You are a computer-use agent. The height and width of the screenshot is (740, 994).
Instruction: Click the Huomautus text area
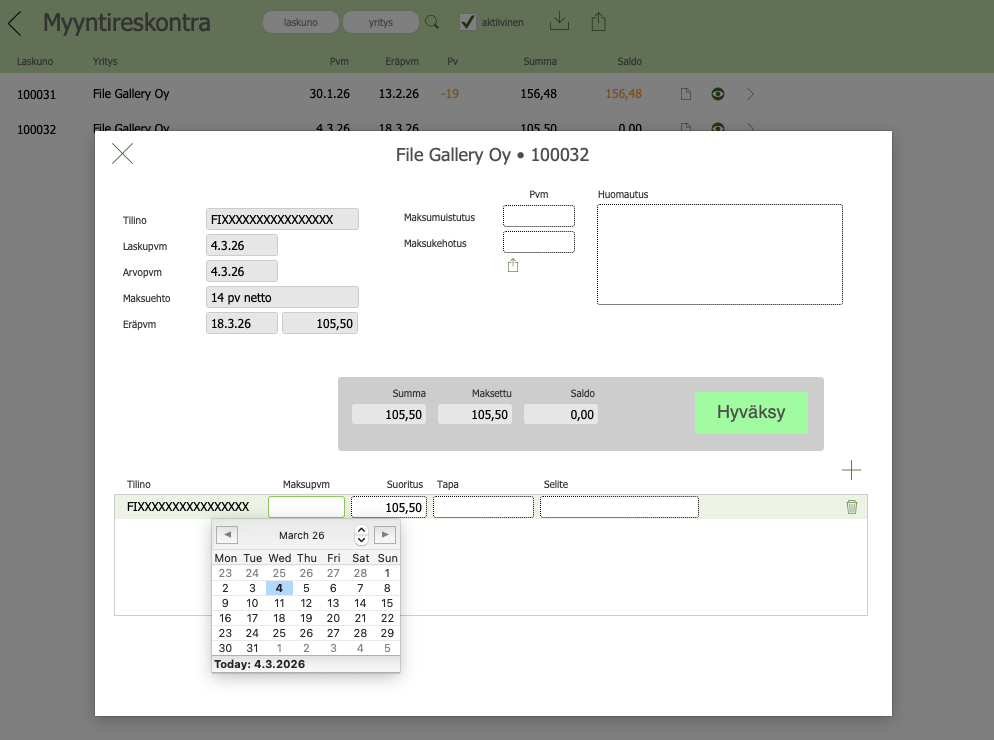coord(719,254)
